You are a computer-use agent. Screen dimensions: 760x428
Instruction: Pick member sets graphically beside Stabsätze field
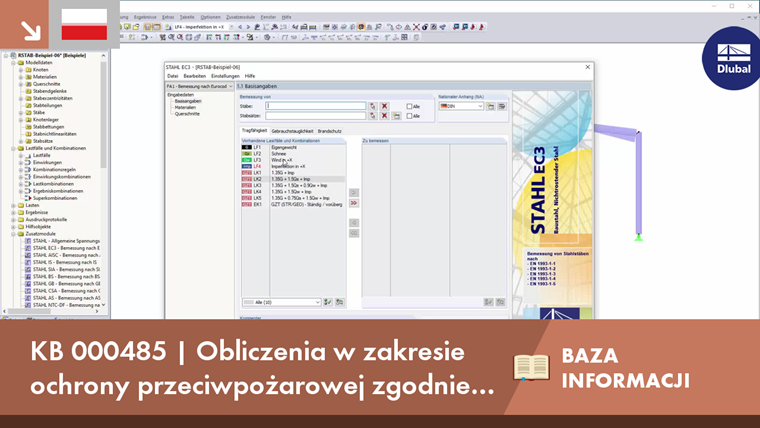pos(372,116)
